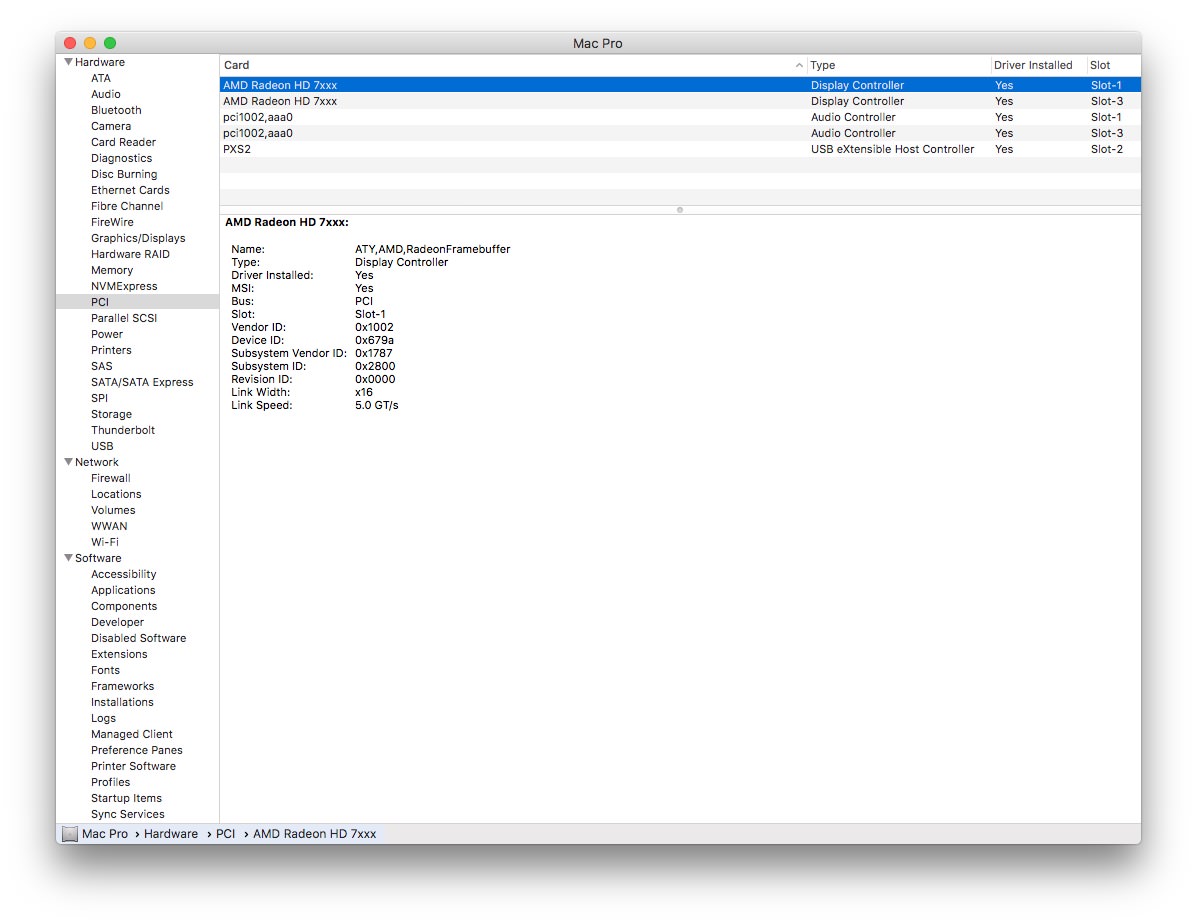Select SATA/SATA Express in the sidebar

click(x=142, y=383)
